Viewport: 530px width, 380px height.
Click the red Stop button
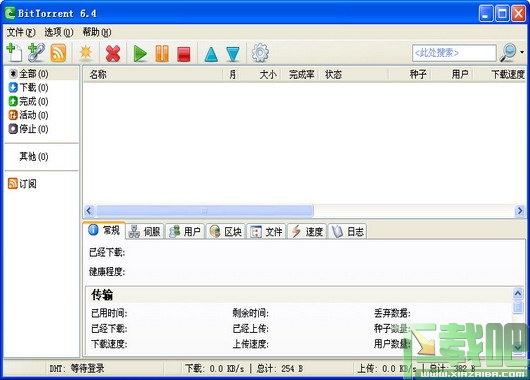coord(184,54)
